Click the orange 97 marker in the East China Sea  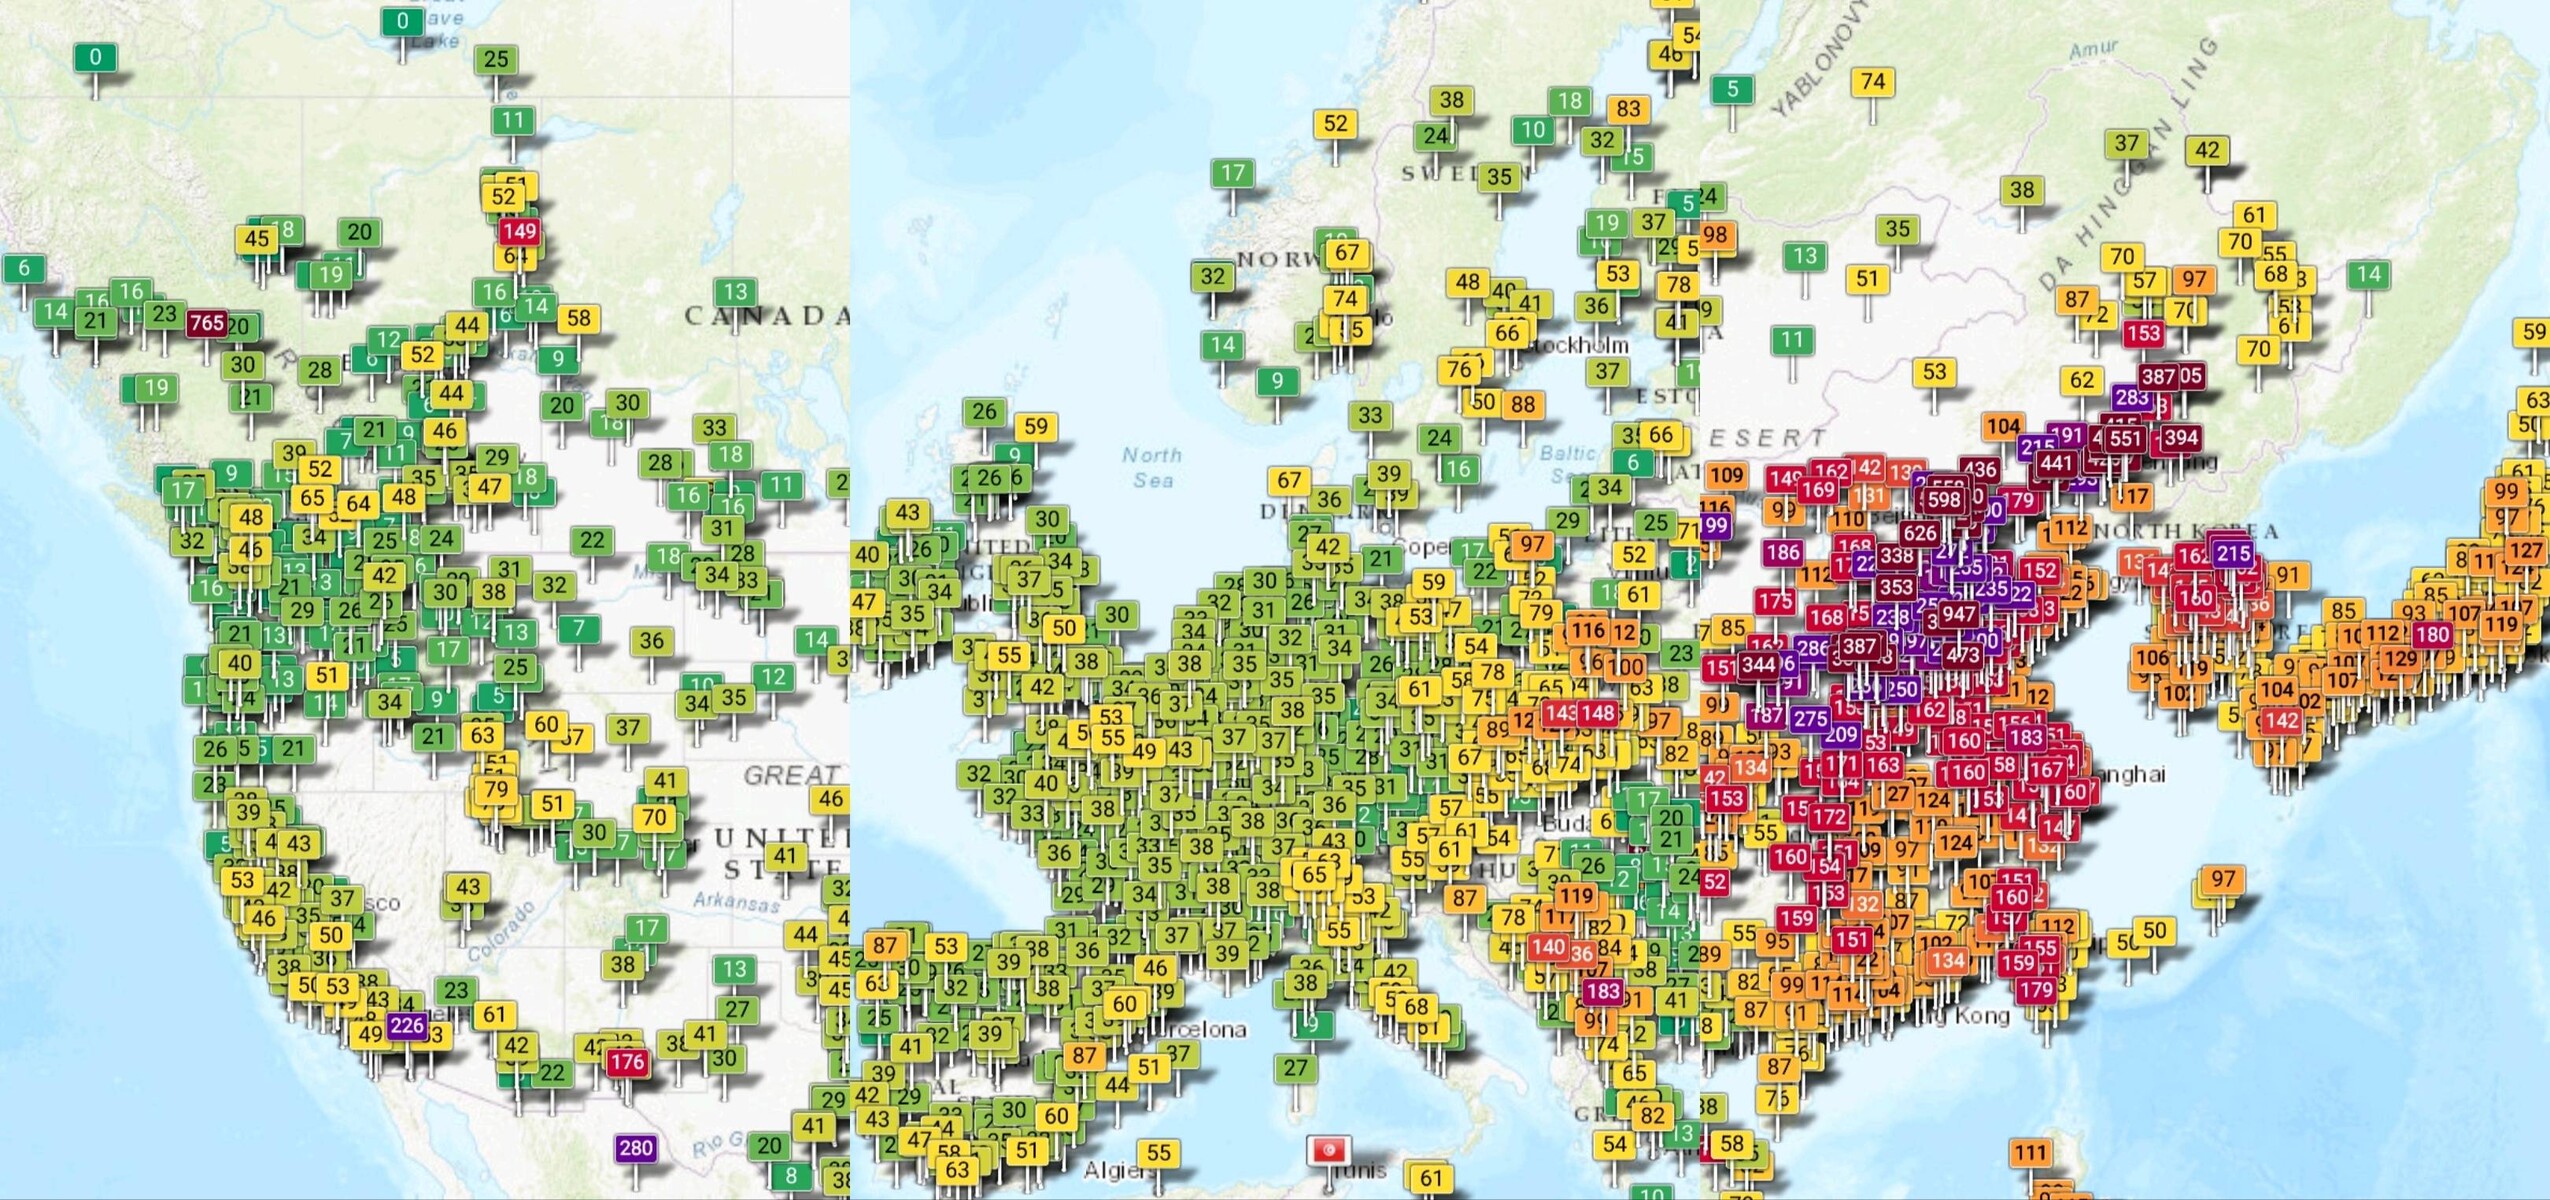[x=2222, y=879]
